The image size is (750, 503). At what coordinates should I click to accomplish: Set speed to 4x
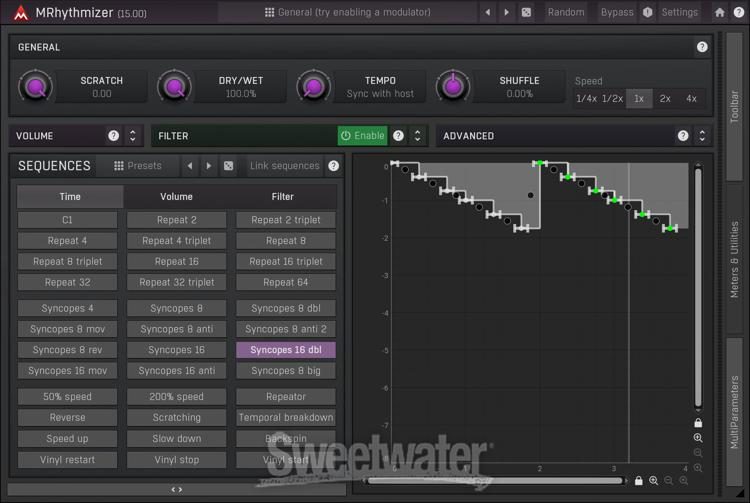click(x=691, y=98)
